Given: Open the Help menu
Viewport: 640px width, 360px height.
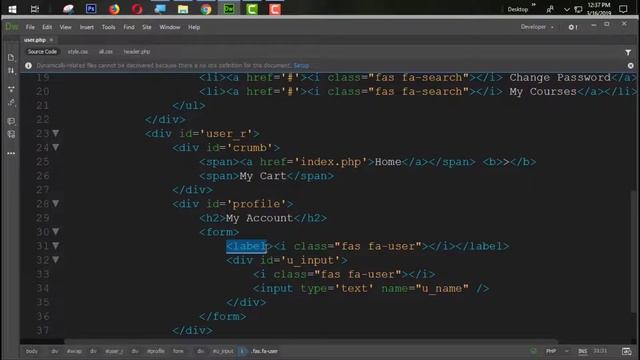Looking at the screenshot, I should (x=194, y=27).
